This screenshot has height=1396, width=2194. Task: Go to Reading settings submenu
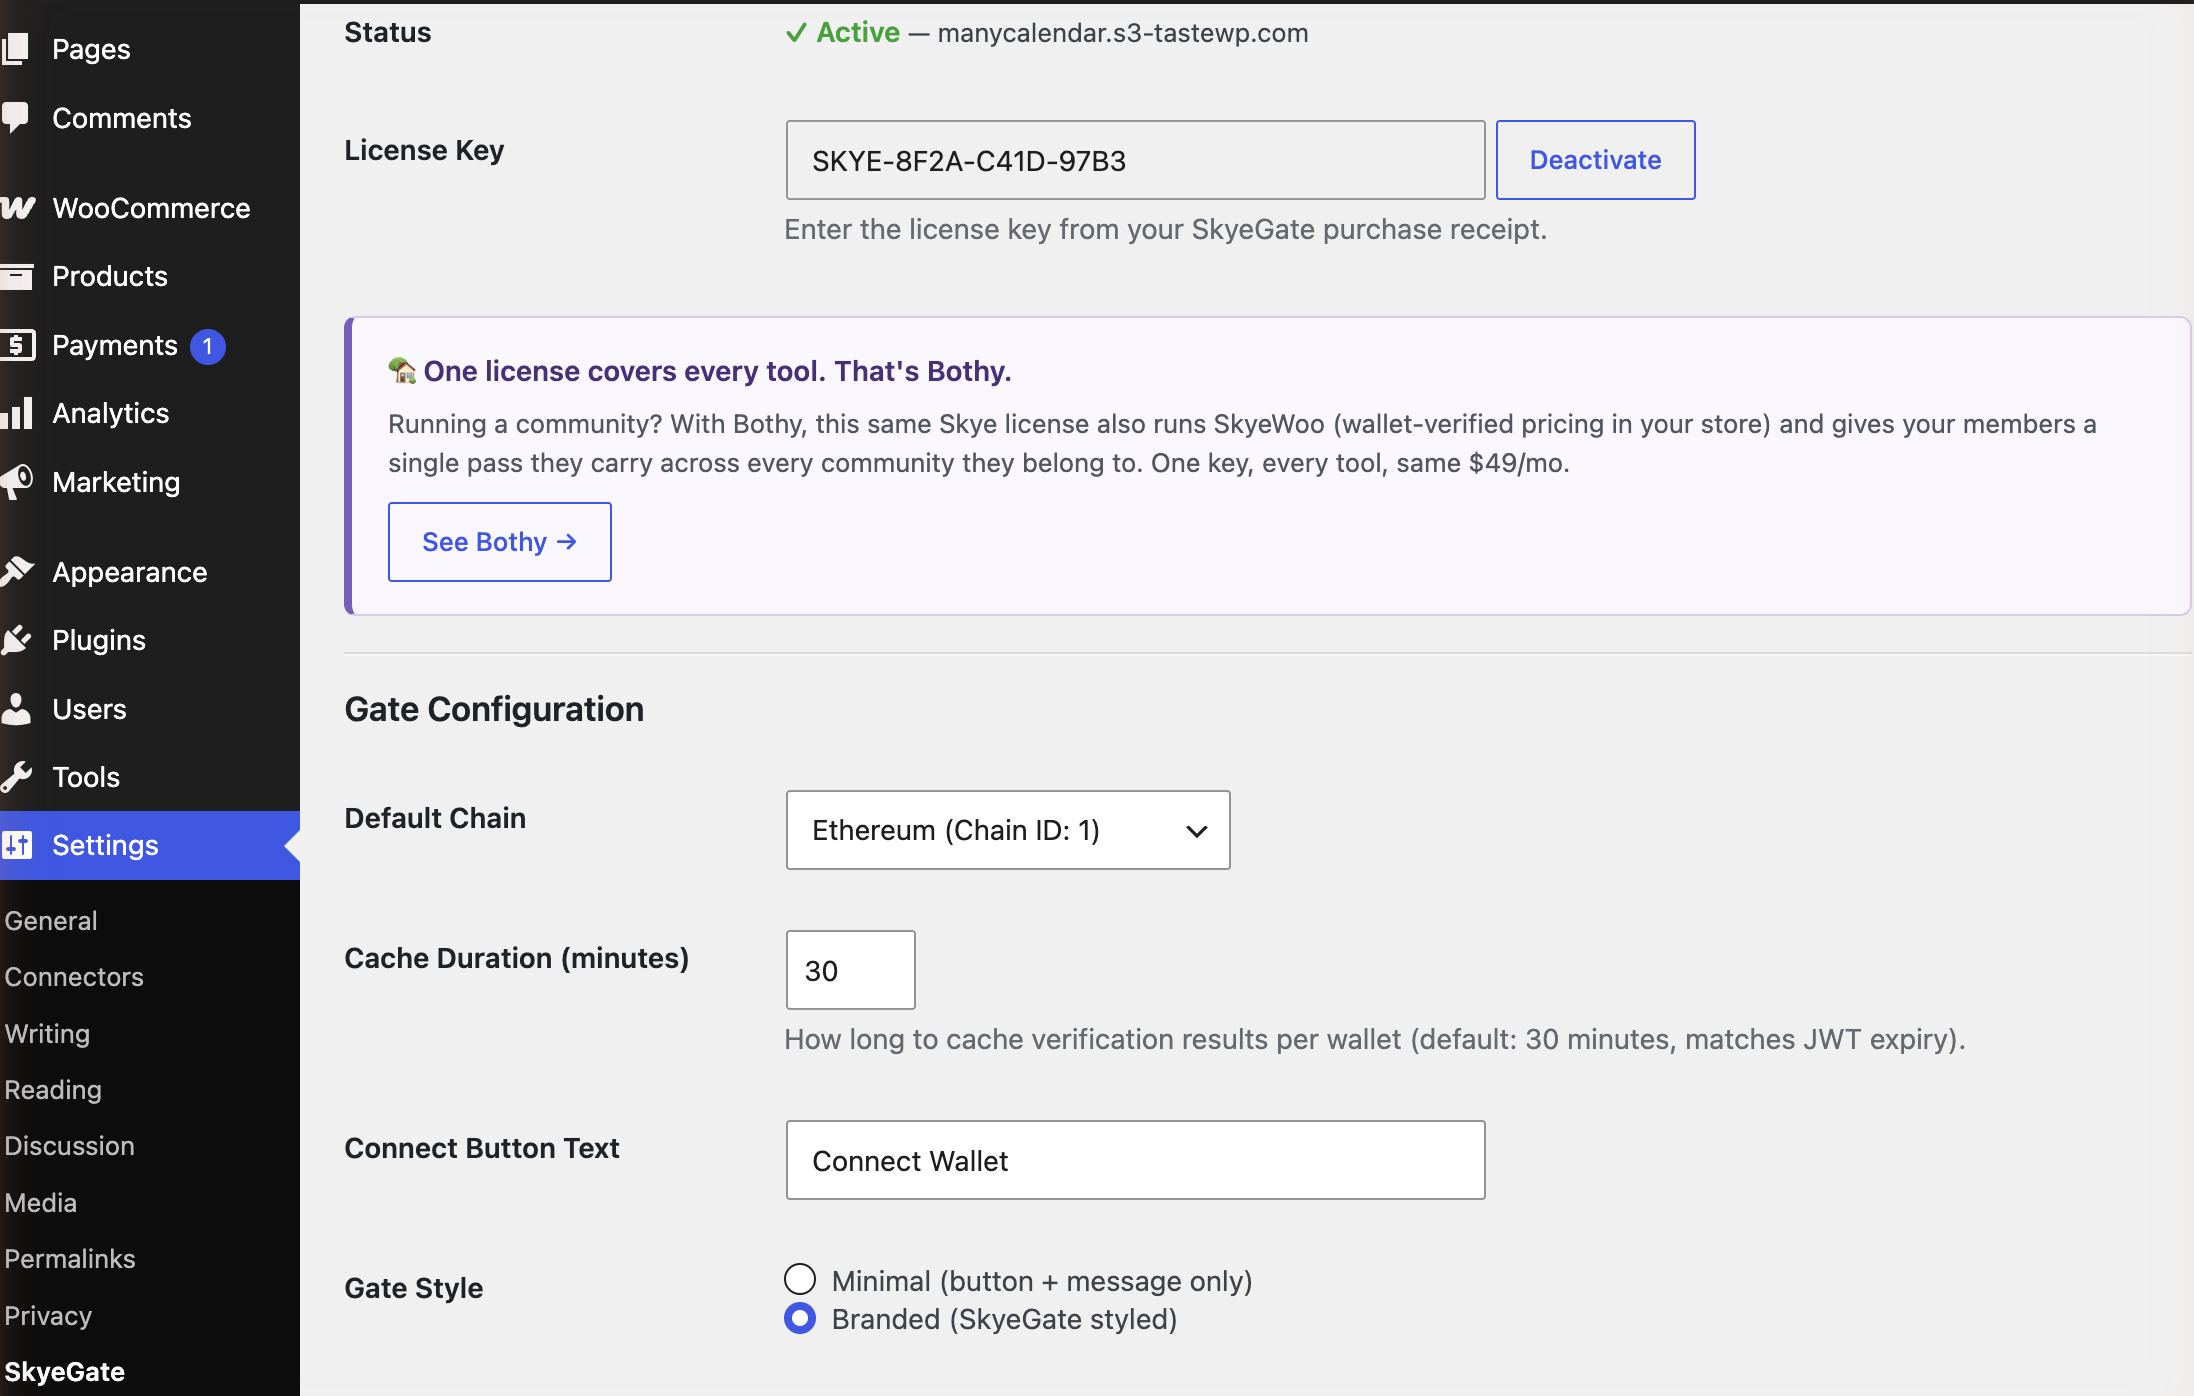point(53,1090)
